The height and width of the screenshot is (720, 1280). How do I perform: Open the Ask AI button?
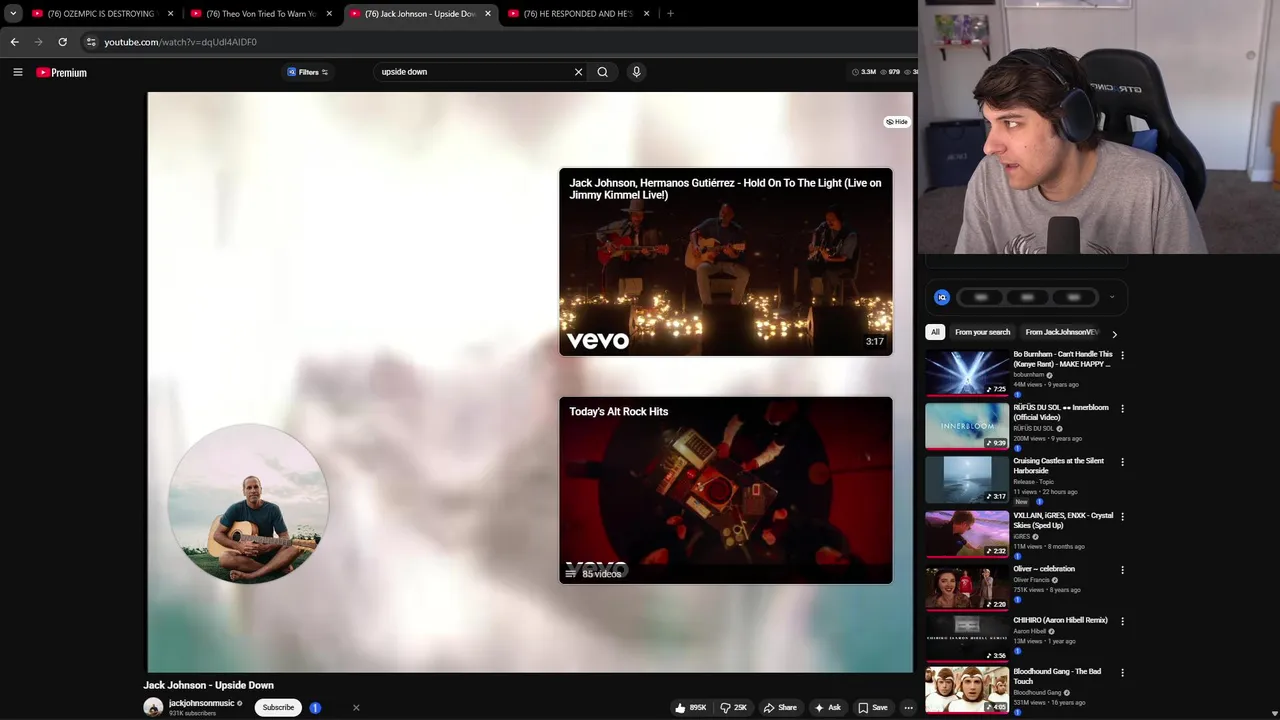pyautogui.click(x=827, y=707)
